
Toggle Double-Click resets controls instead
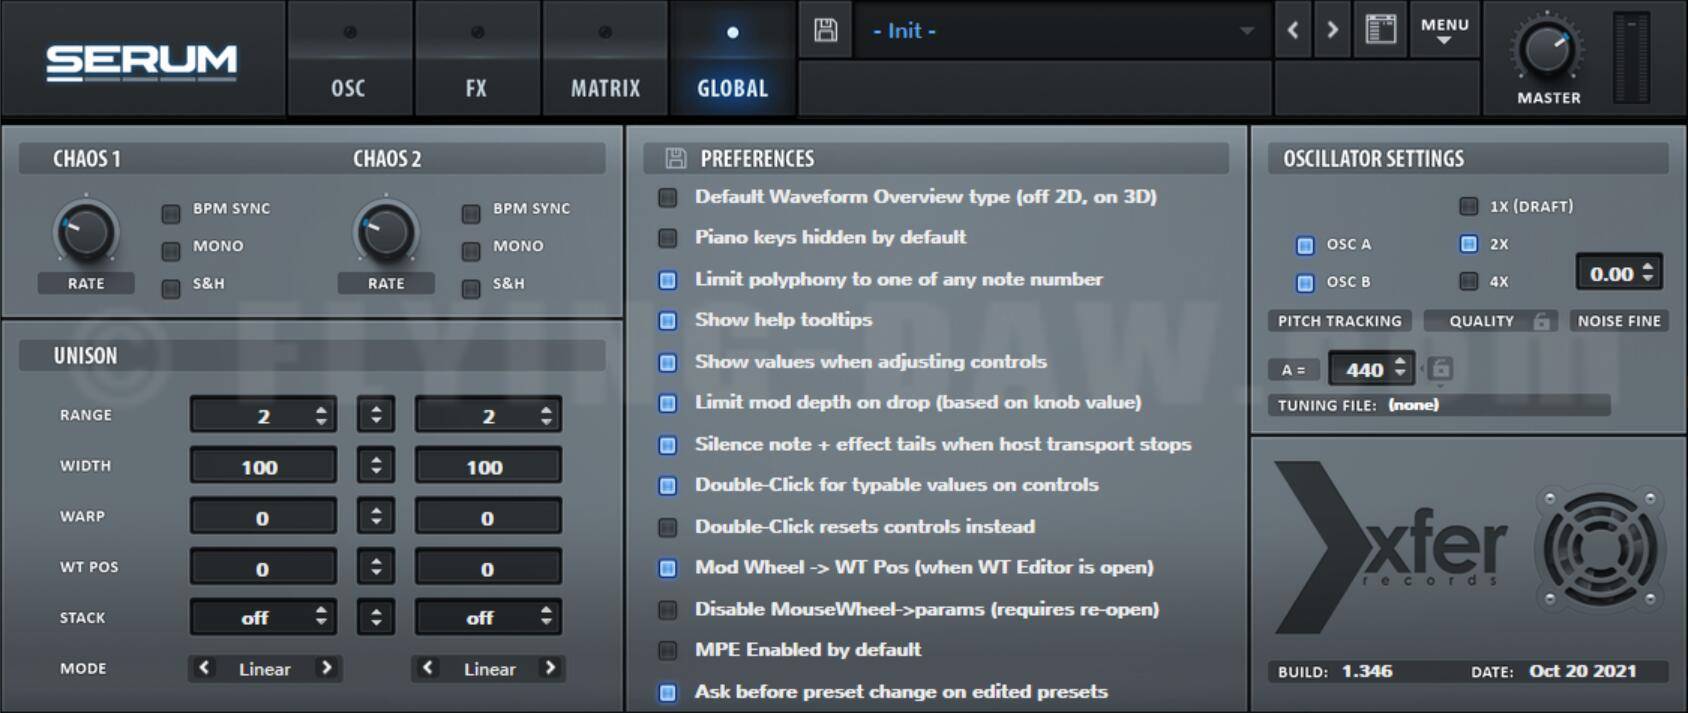click(x=668, y=527)
